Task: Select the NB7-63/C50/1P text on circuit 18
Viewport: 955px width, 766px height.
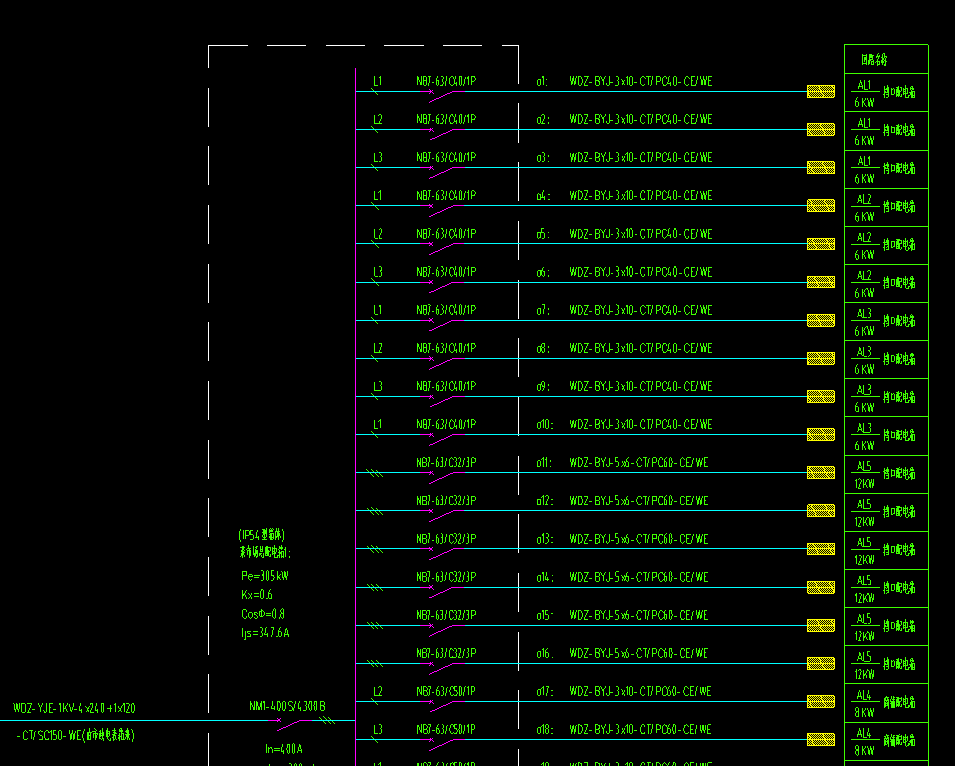Action: (446, 729)
